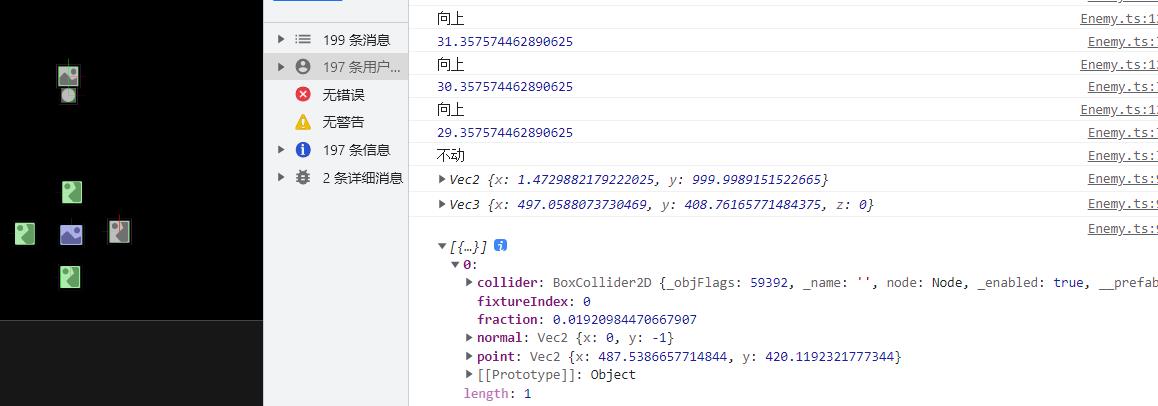Click the blue image sprite in game view
1158x406 pixels.
71,234
